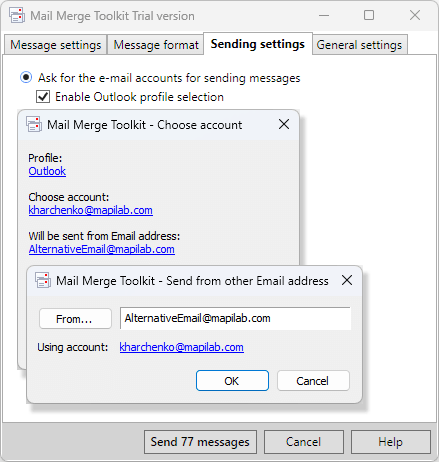Viewport: 439px width, 462px height.
Task: Click Cancel in the main toolkit window
Action: point(304,442)
